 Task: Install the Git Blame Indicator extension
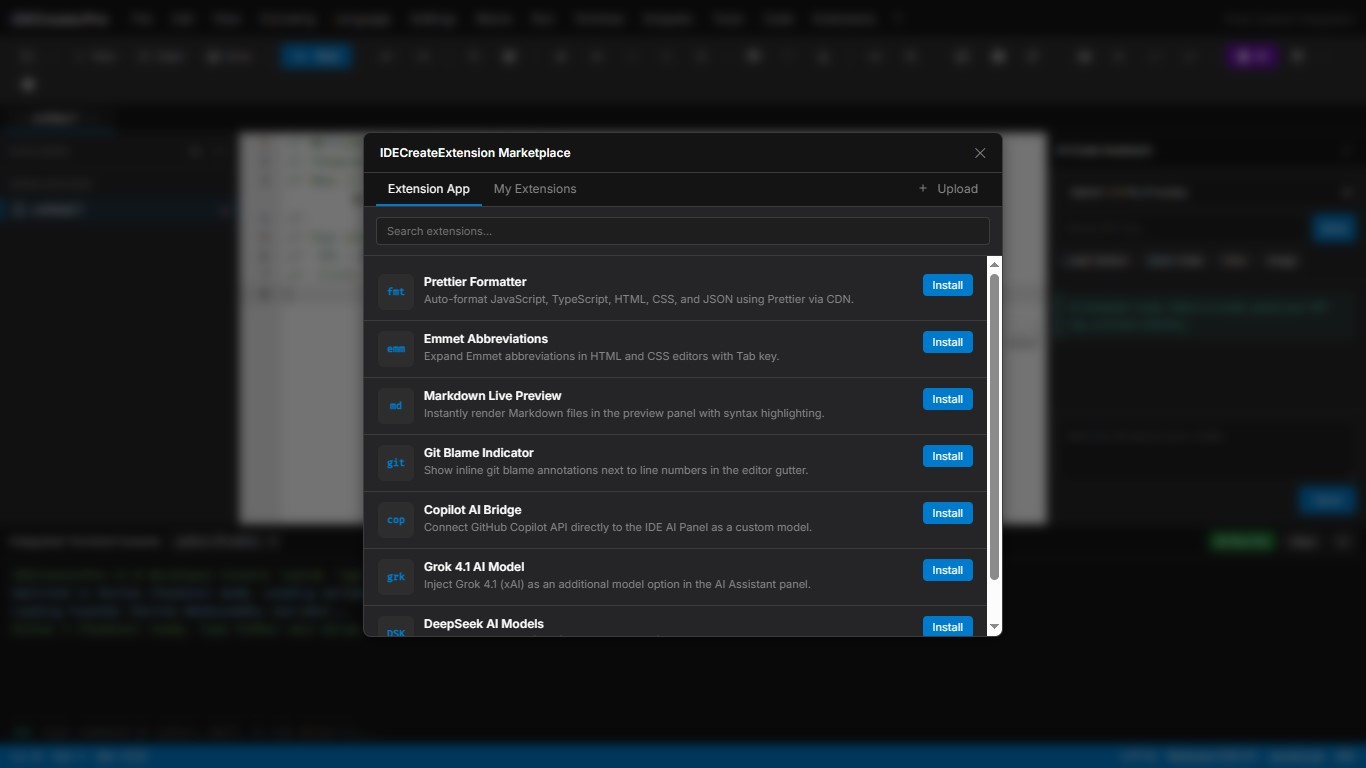947,456
